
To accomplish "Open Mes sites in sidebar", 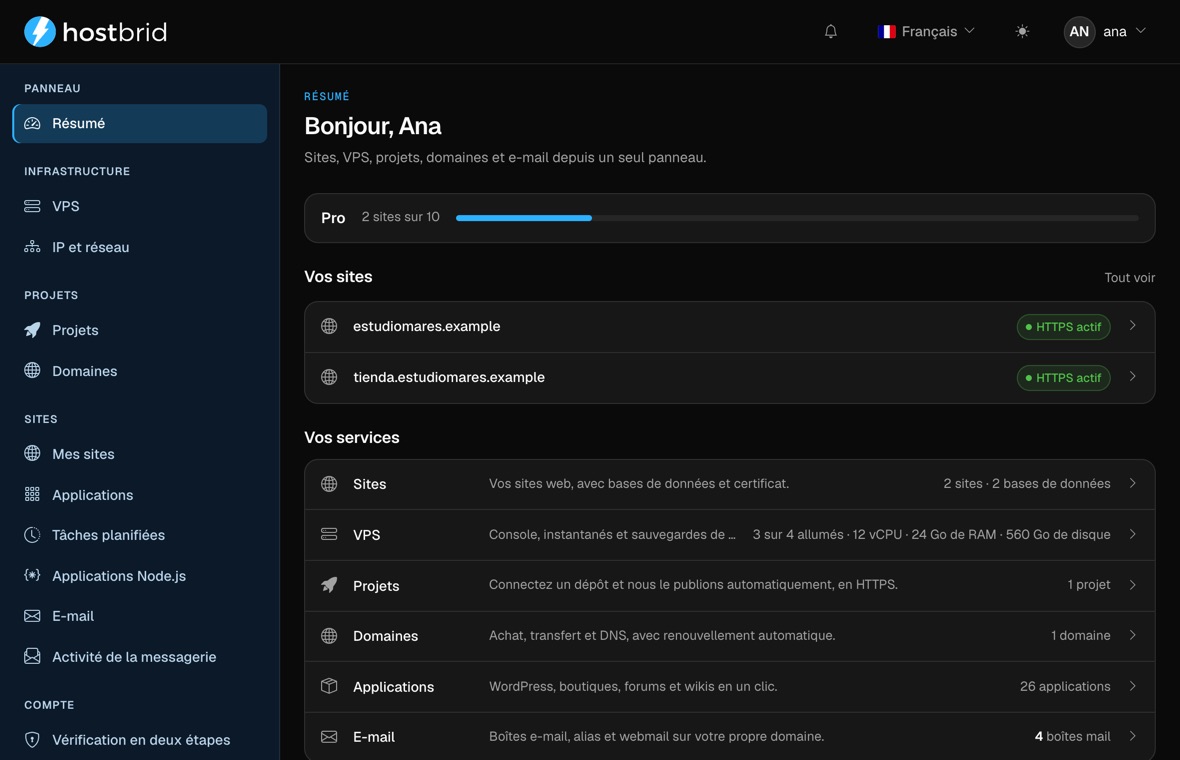I will tap(140, 454).
